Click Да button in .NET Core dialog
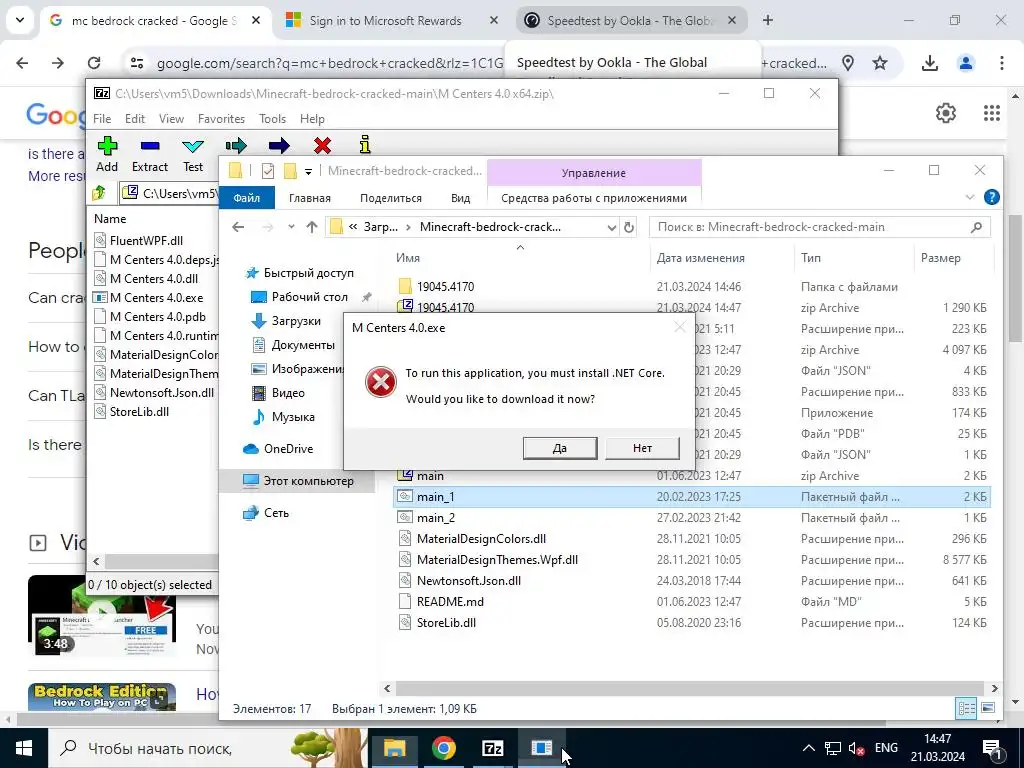 560,448
